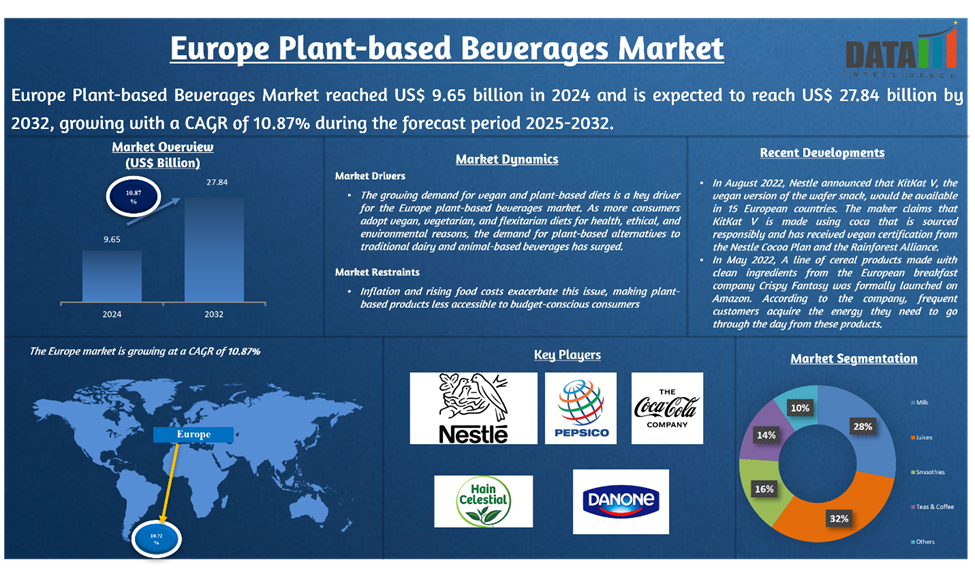Open the Coca-Cola Company logo

[x=667, y=408]
